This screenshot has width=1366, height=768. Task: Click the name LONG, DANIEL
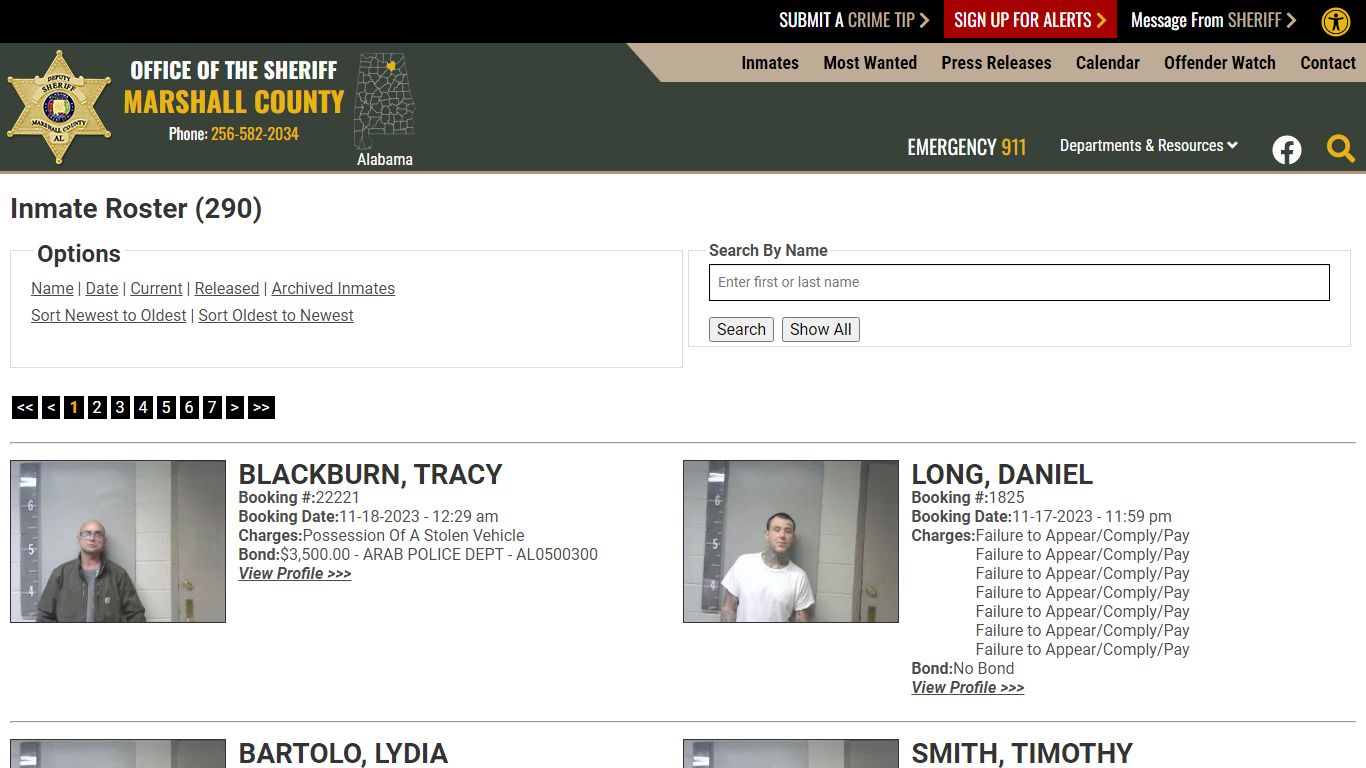pyautogui.click(x=1002, y=474)
